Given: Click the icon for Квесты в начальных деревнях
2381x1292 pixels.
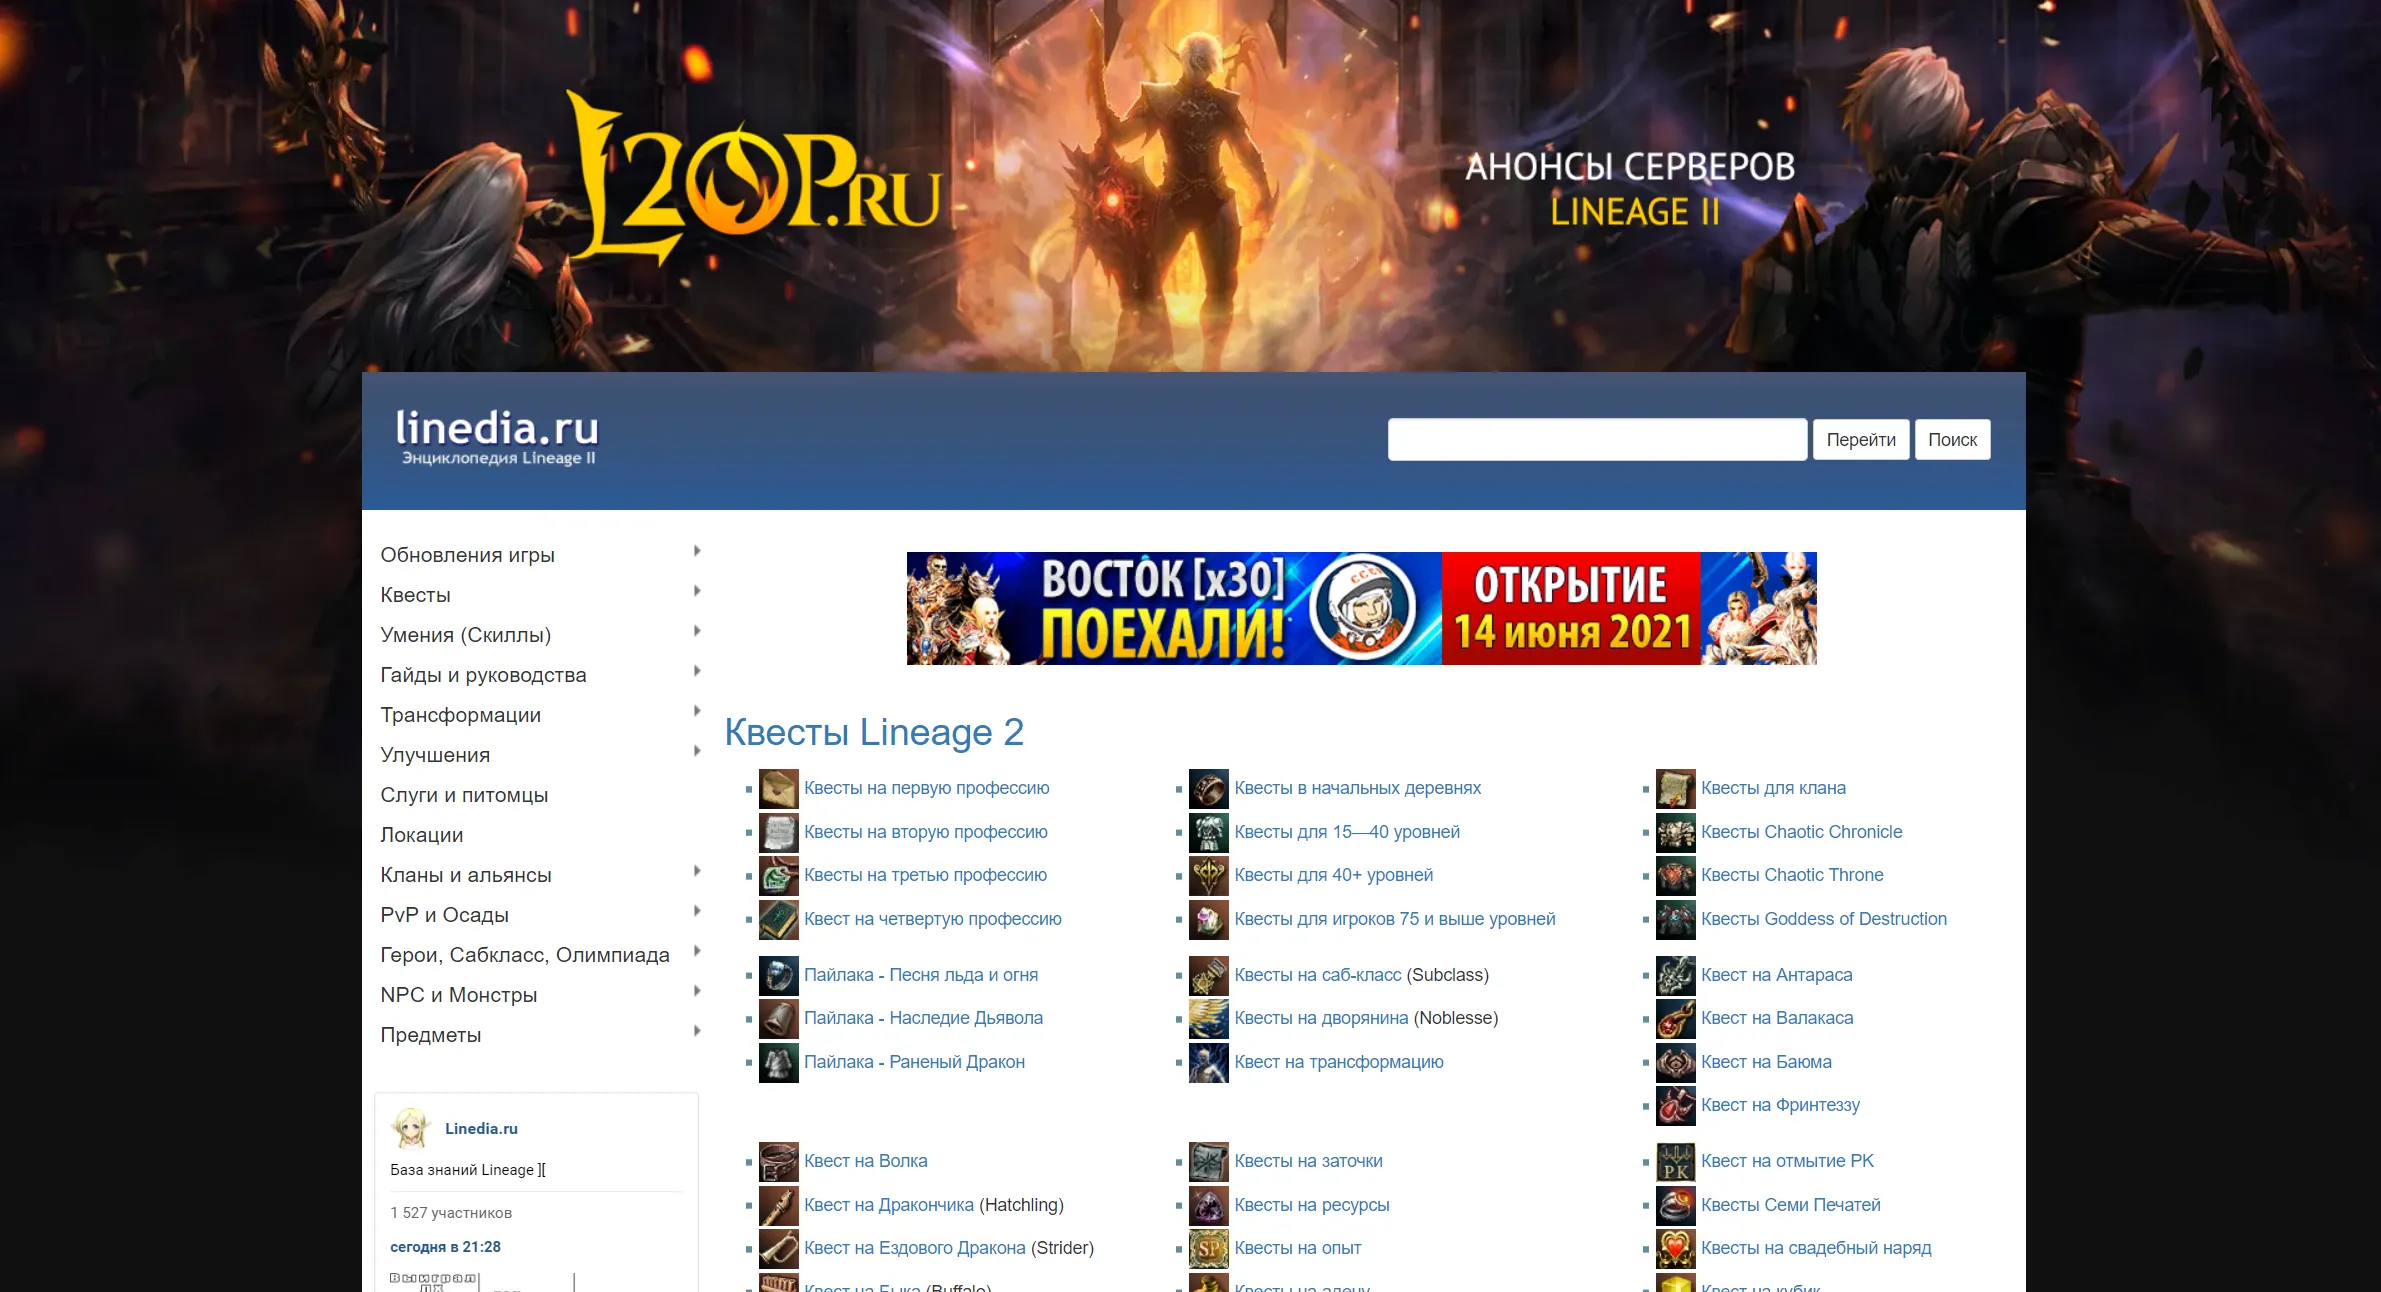Looking at the screenshot, I should point(1208,788).
